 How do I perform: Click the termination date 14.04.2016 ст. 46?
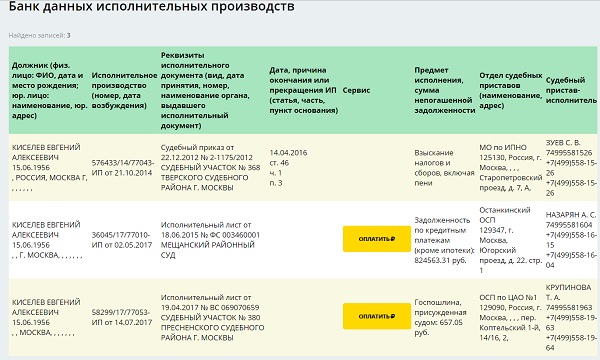coord(288,168)
